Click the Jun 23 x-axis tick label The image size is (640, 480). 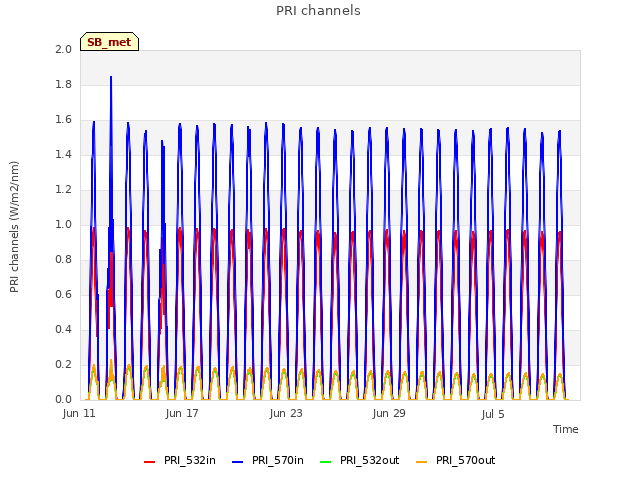pos(286,413)
